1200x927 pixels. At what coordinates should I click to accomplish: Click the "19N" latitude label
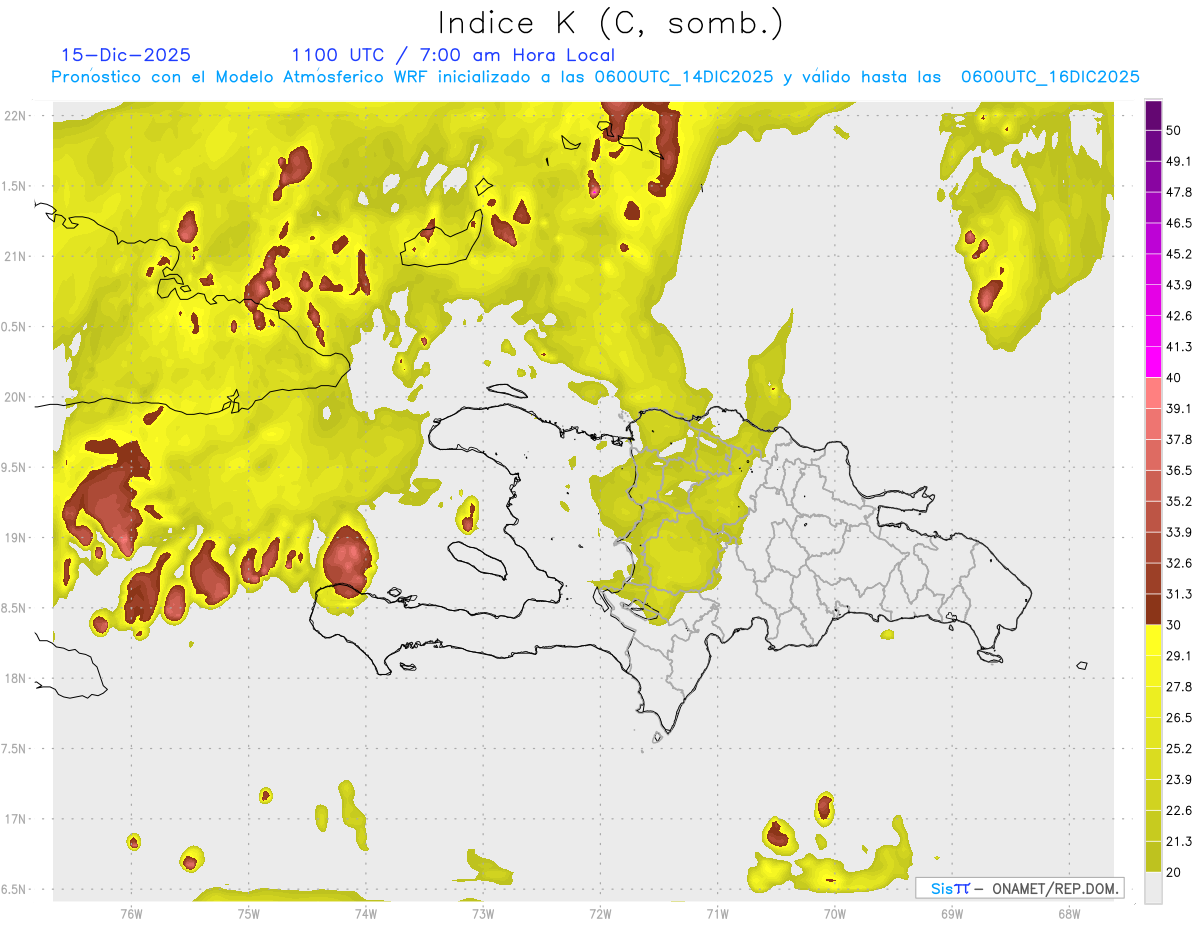pos(15,538)
